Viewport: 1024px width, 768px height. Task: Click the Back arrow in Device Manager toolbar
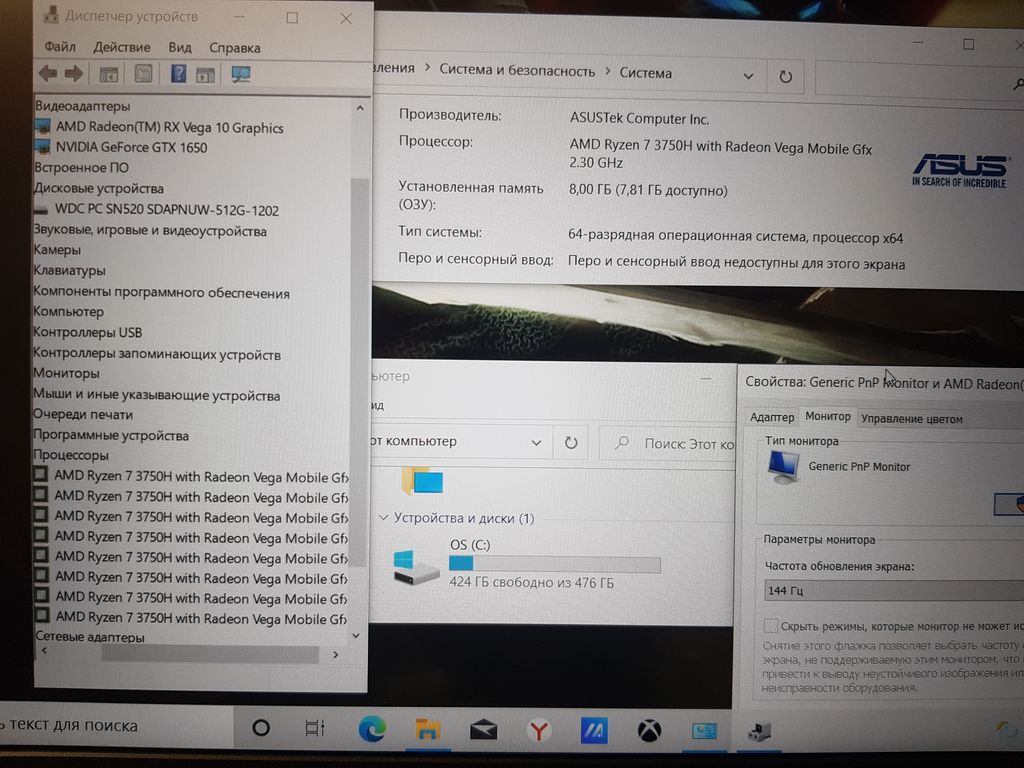(x=48, y=73)
